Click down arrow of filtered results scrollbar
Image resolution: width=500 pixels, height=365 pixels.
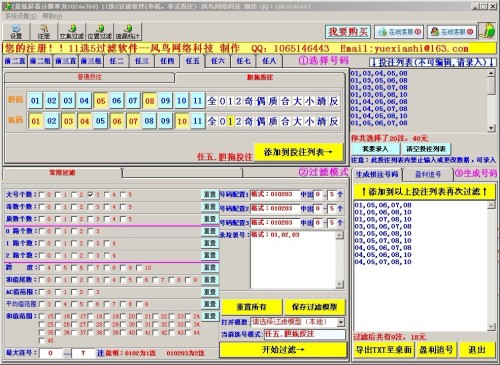pos(491,327)
